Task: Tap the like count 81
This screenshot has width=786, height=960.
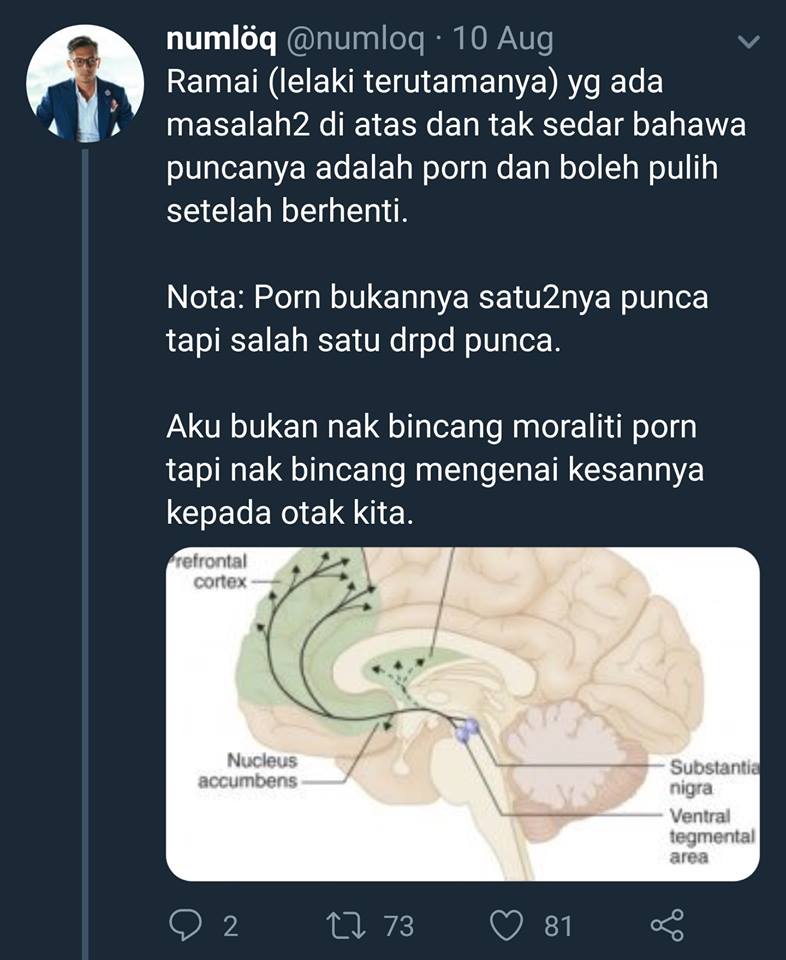Action: 558,926
